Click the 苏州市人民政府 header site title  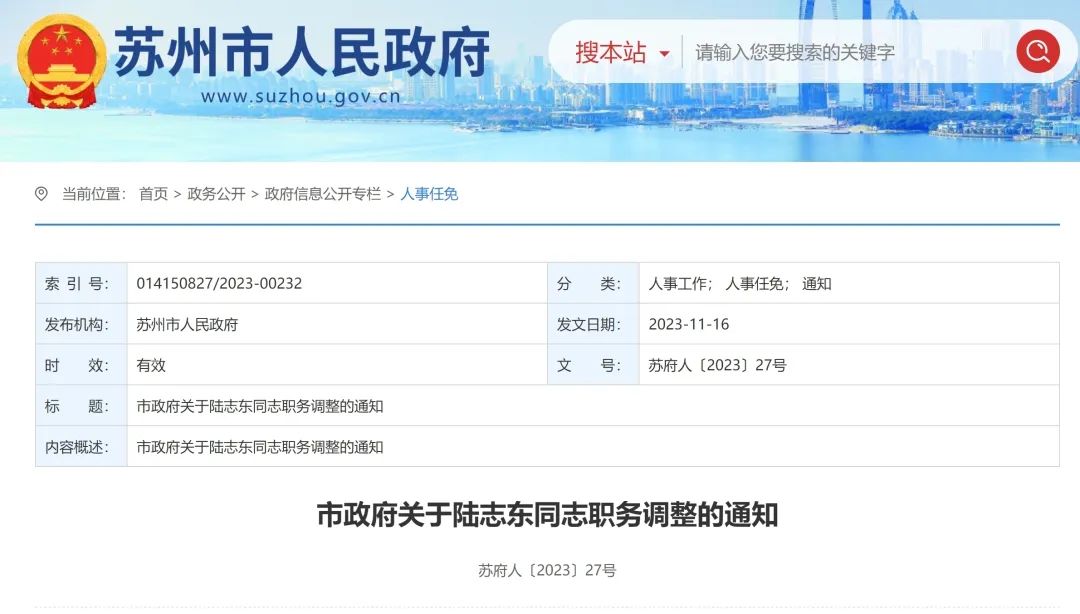point(301,50)
